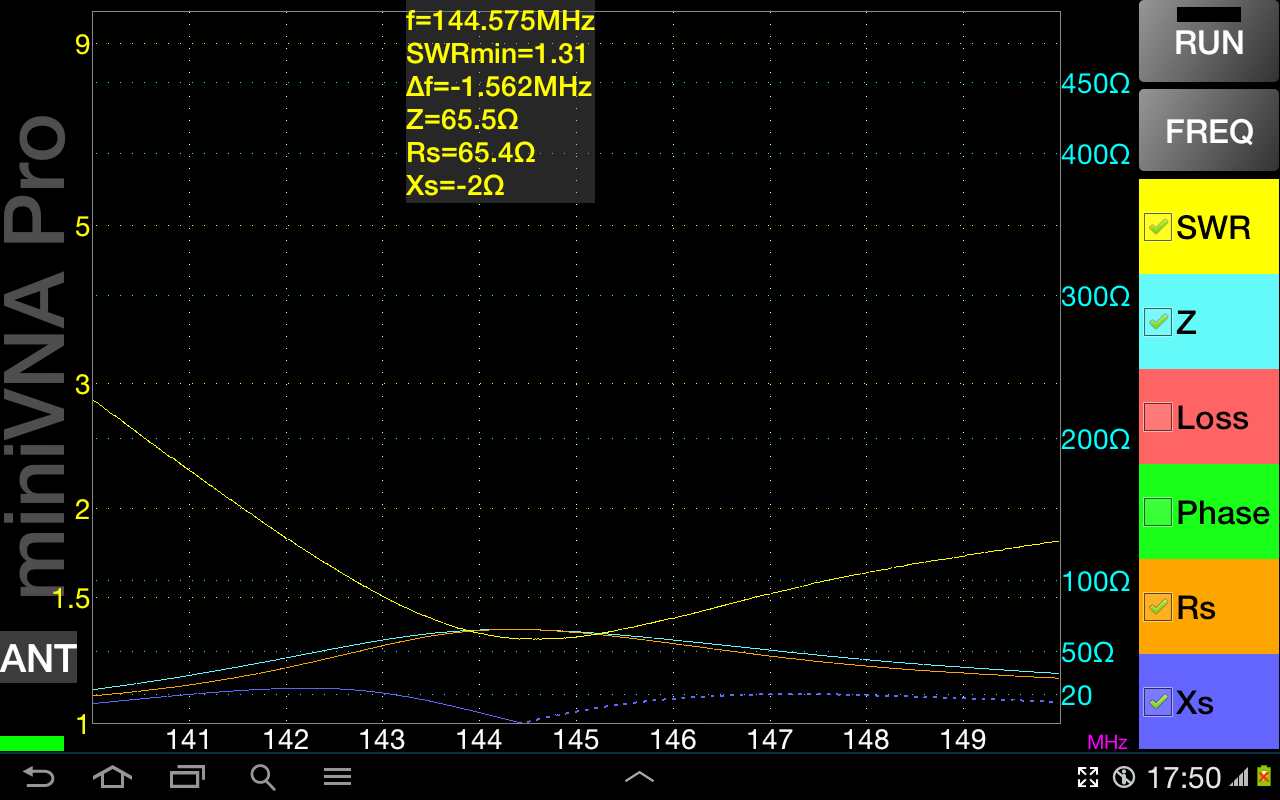Tap the black indicator on RUN button

click(1209, 14)
